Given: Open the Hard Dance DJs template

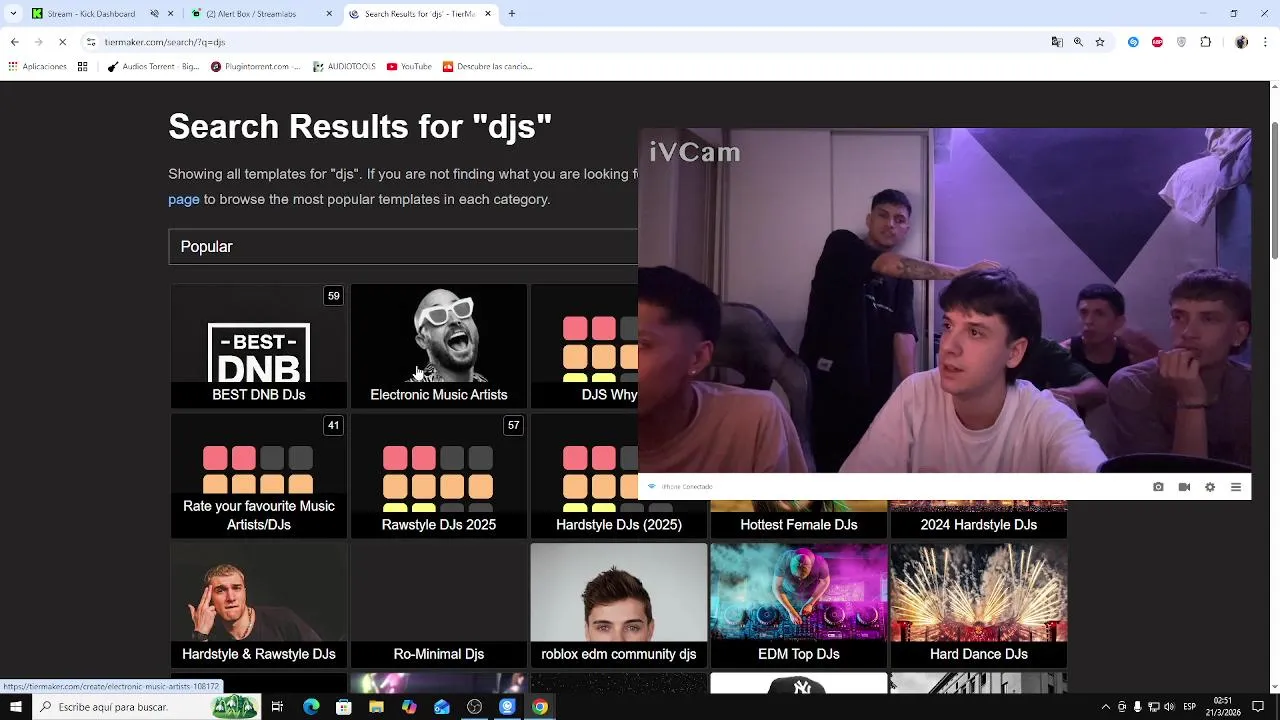Looking at the screenshot, I should coord(979,605).
